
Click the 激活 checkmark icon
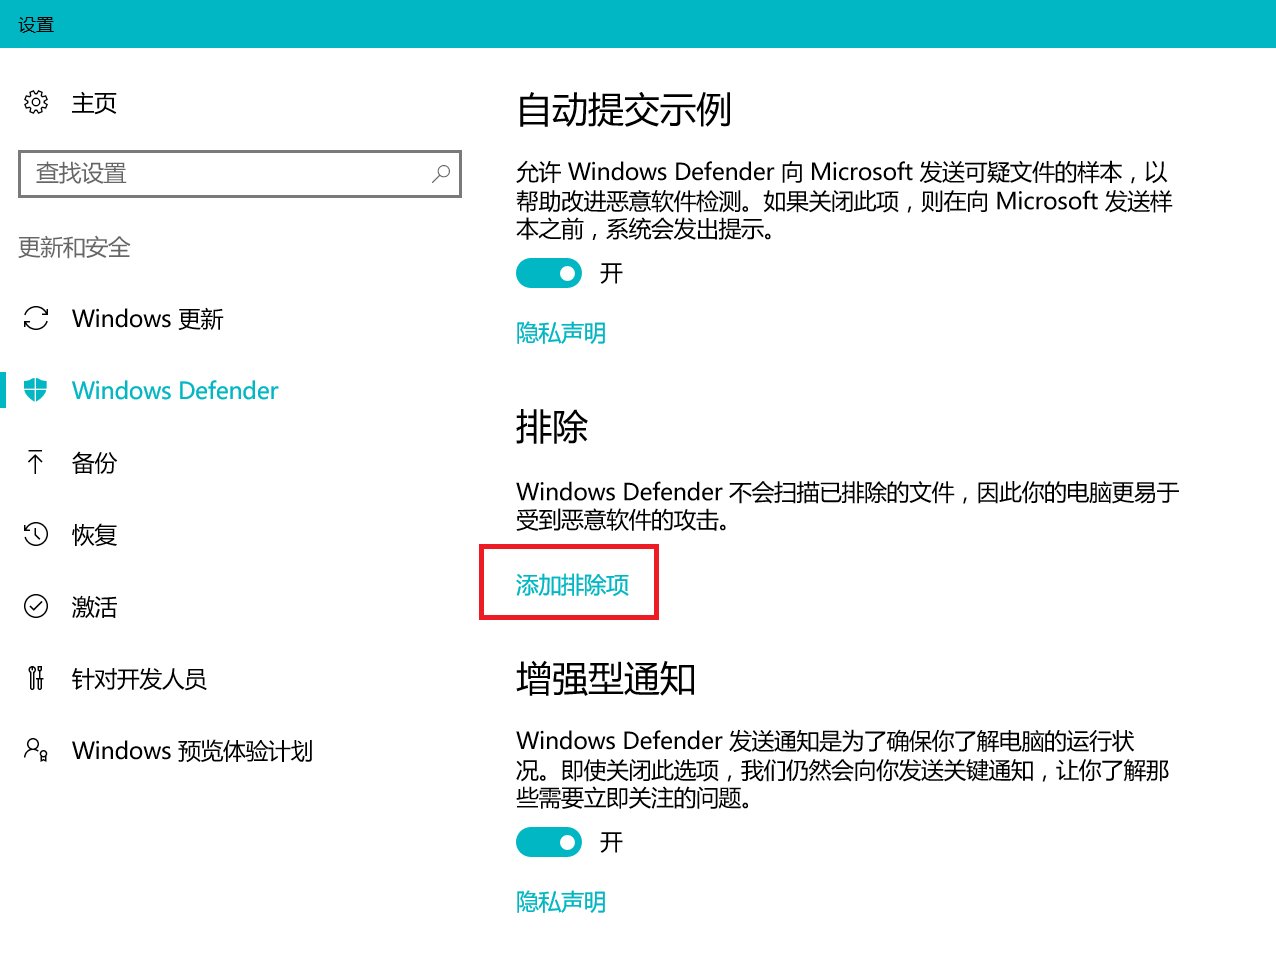35,606
